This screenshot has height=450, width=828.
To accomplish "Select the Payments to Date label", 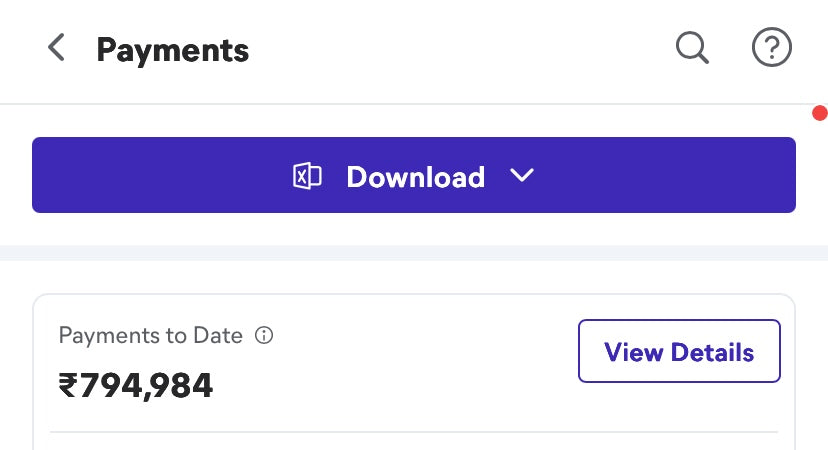I will [150, 336].
